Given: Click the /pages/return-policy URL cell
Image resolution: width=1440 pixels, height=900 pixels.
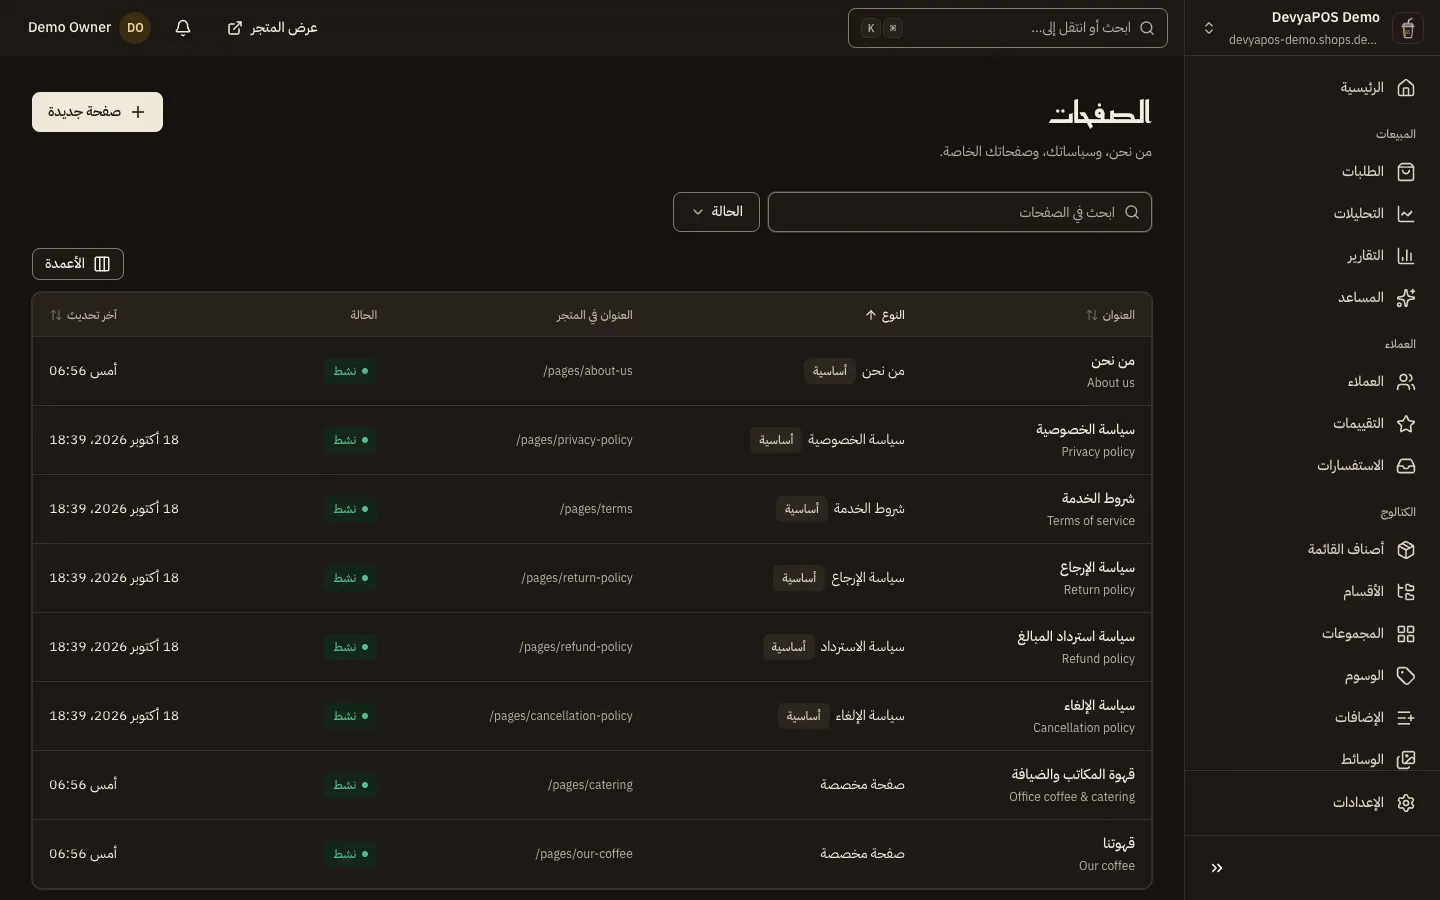Looking at the screenshot, I should 577,578.
